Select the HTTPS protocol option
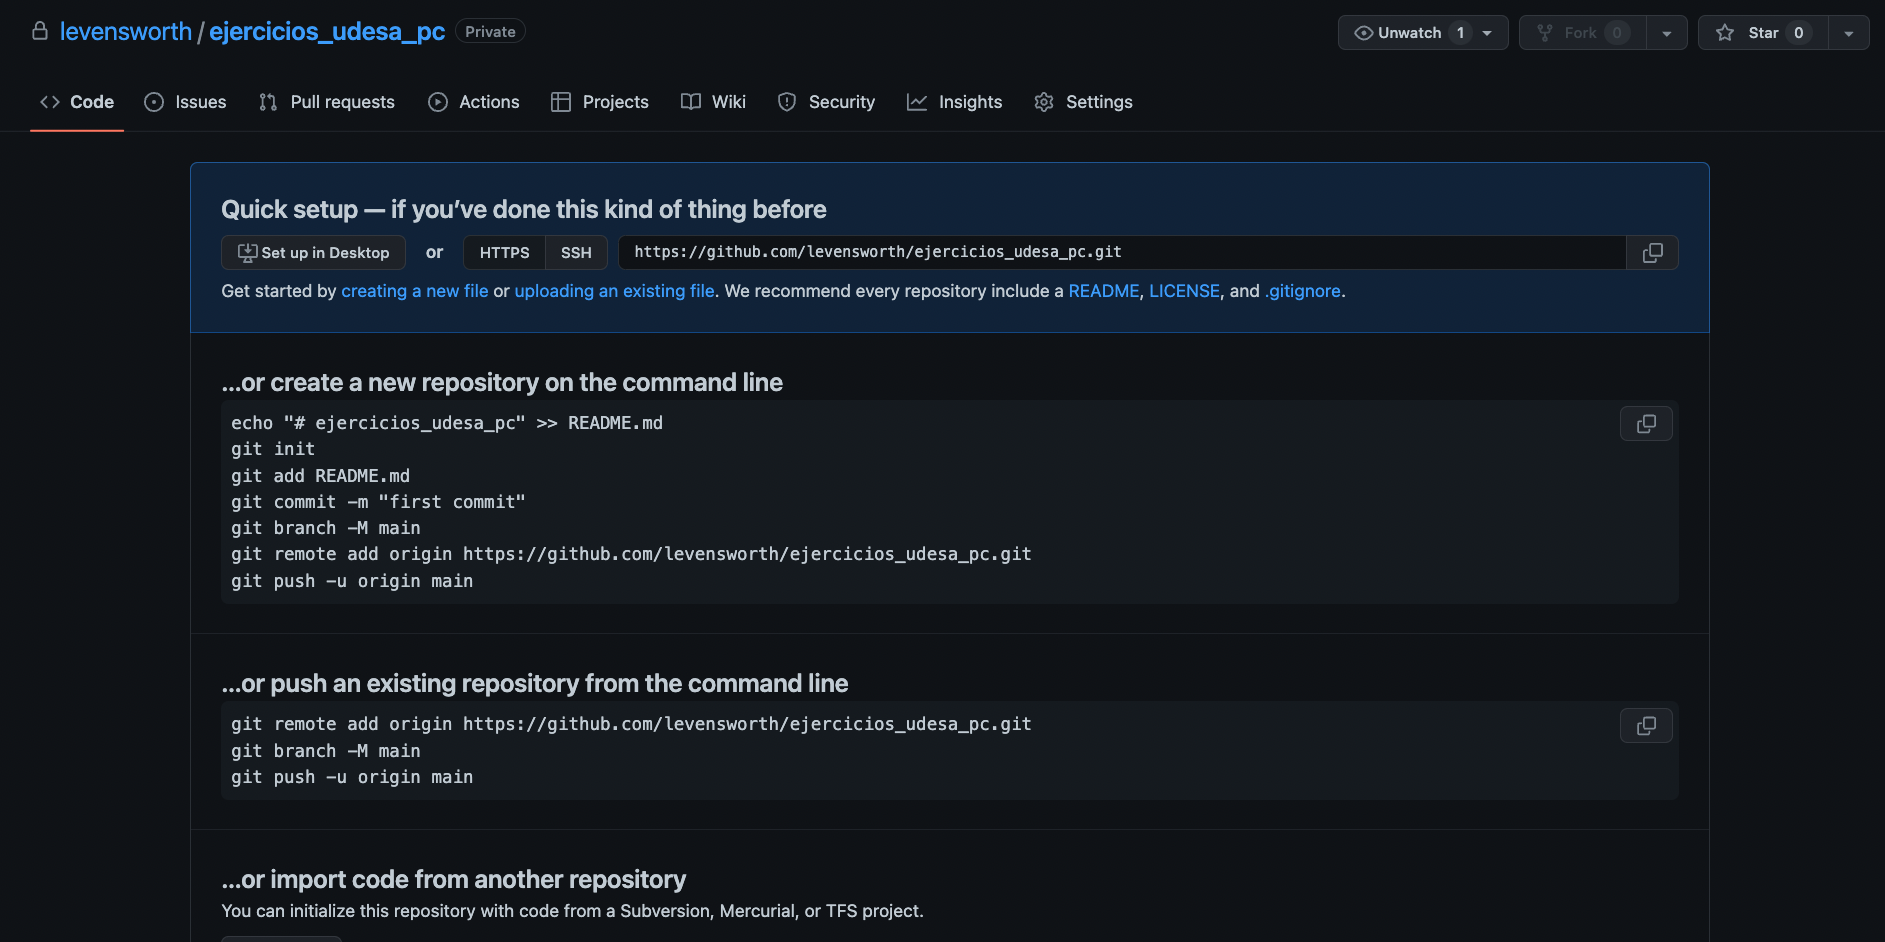Image resolution: width=1885 pixels, height=942 pixels. [504, 253]
